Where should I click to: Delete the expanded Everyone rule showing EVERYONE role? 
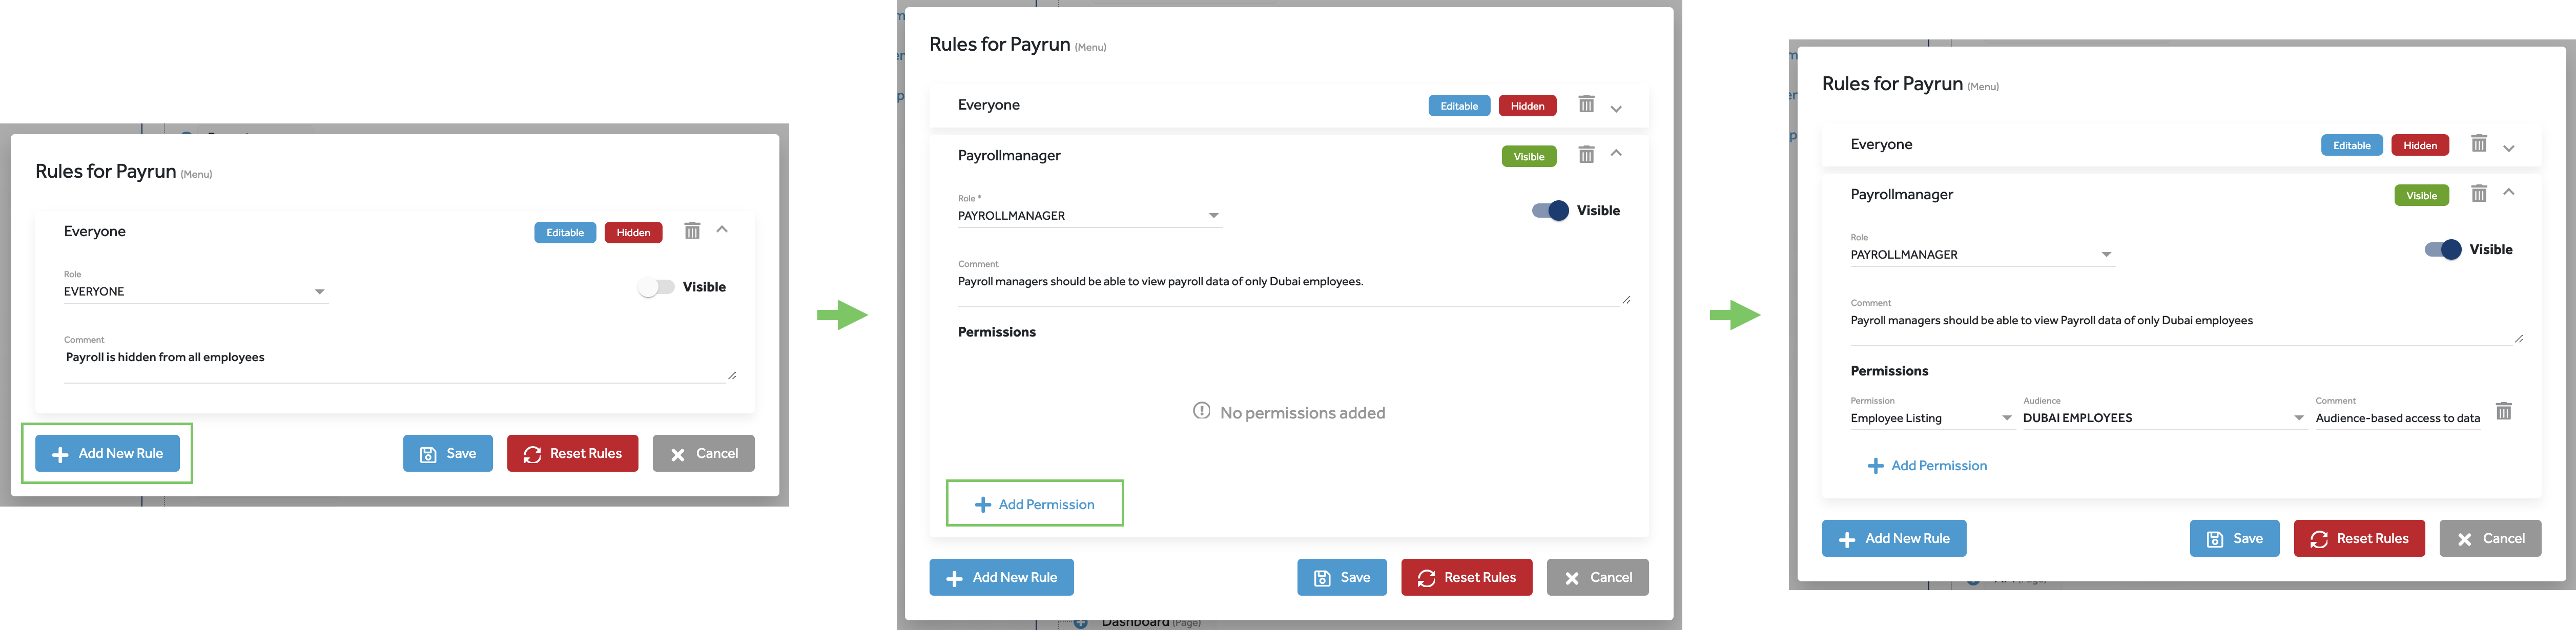(692, 231)
